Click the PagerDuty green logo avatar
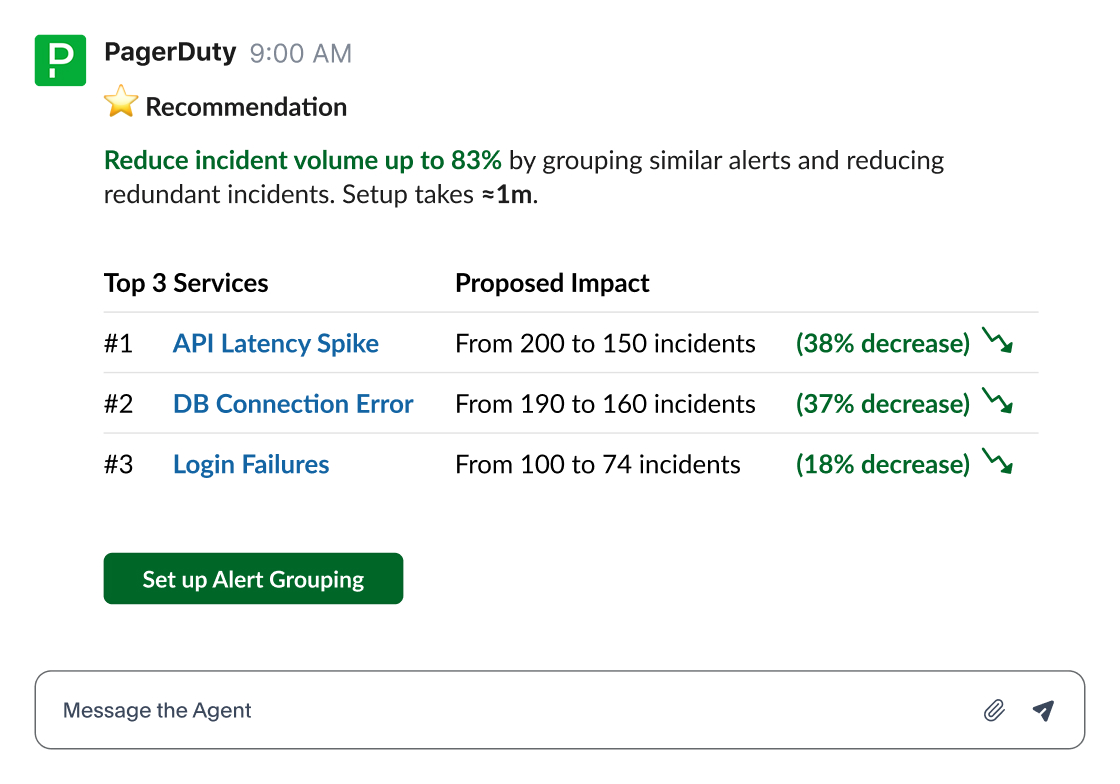This screenshot has width=1120, height=784. (x=60, y=60)
